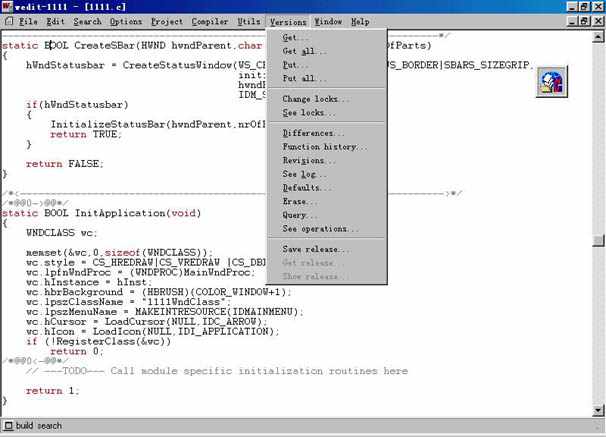
Task: Choose 'Function history...' menu entry
Action: coord(325,147)
